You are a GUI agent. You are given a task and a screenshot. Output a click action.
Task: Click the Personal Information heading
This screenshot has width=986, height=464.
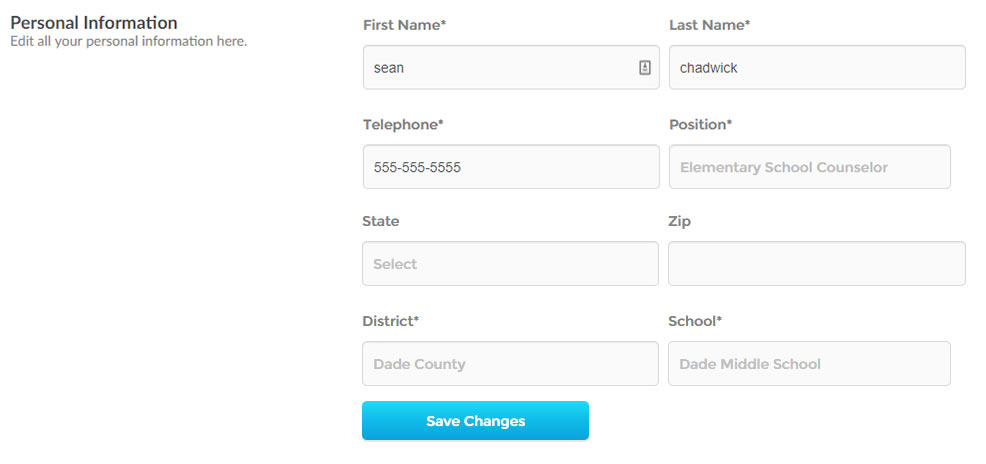94,23
